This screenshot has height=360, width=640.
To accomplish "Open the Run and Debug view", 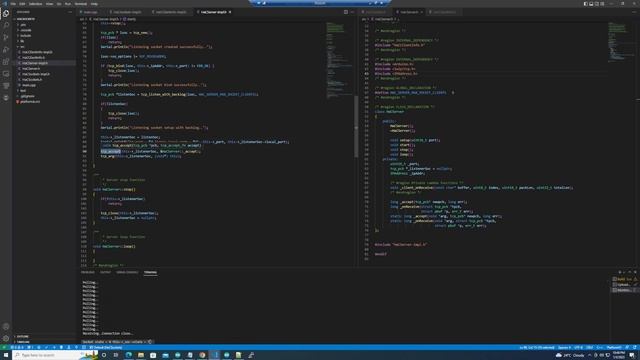I will click(x=6, y=49).
